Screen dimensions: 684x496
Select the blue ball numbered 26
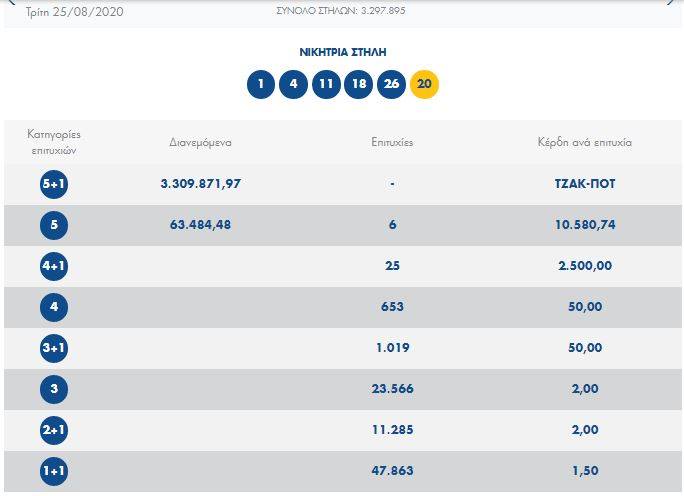pyautogui.click(x=391, y=84)
